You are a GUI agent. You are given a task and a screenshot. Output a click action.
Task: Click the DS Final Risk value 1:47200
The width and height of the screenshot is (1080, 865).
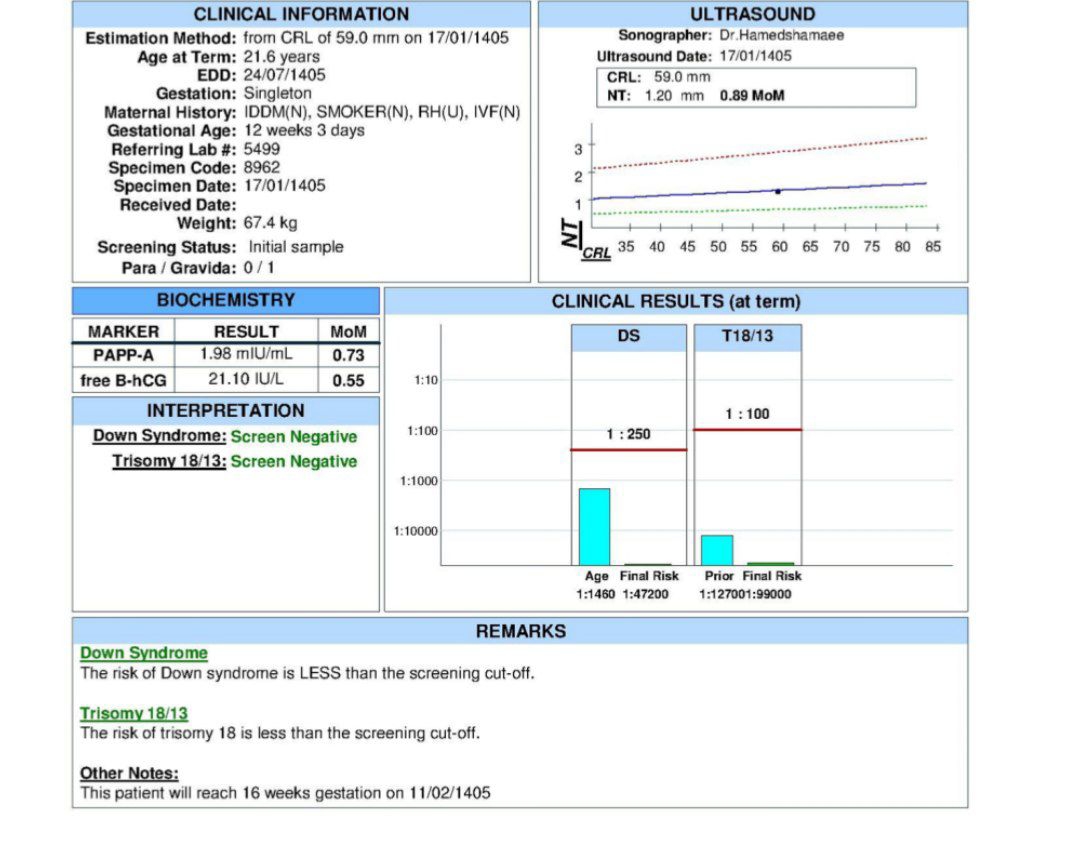645,594
